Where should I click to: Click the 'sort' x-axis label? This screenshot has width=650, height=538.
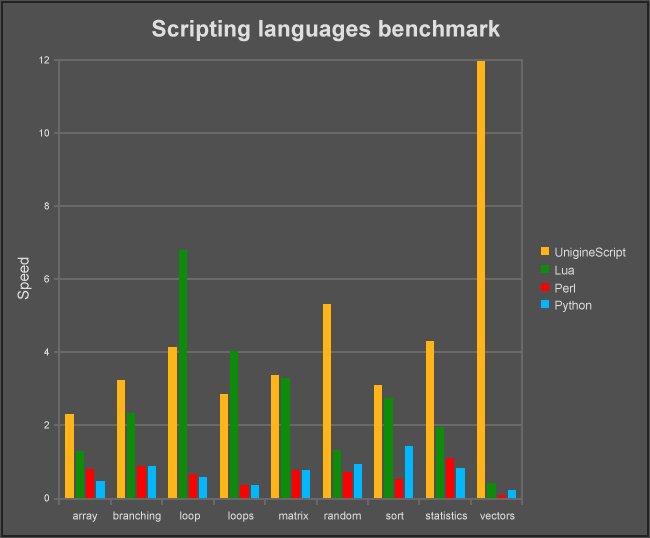(x=394, y=516)
